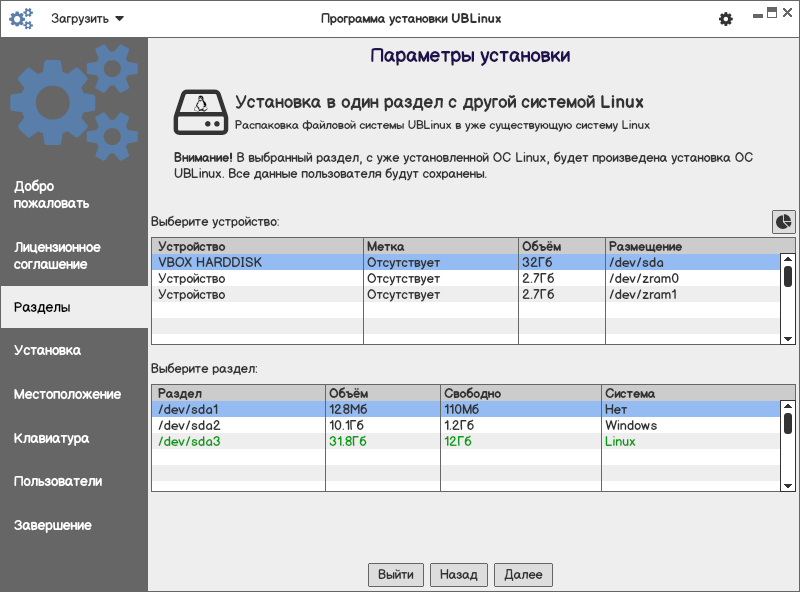Click the partition table Объём column header
The width and height of the screenshot is (800, 592).
[x=383, y=393]
